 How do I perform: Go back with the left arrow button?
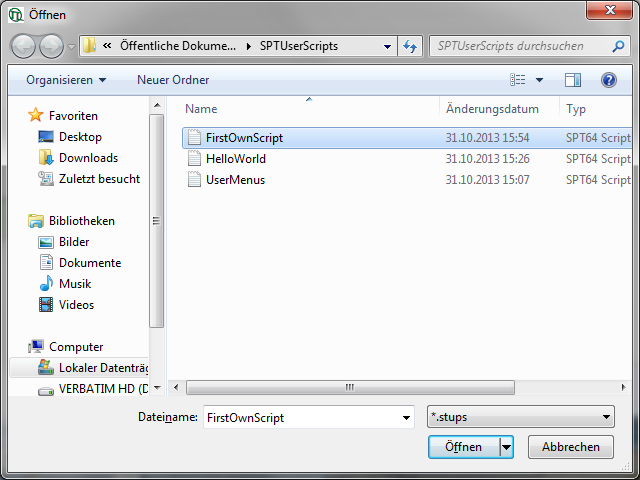coord(24,46)
